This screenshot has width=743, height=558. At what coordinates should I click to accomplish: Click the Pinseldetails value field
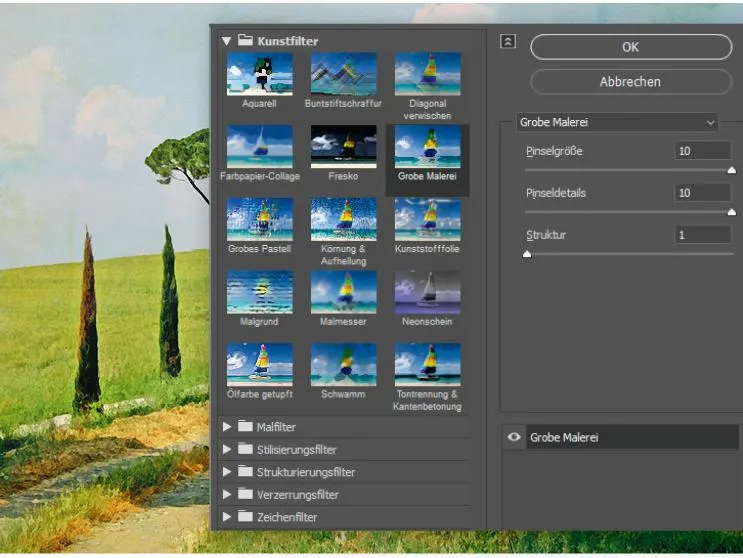[702, 193]
